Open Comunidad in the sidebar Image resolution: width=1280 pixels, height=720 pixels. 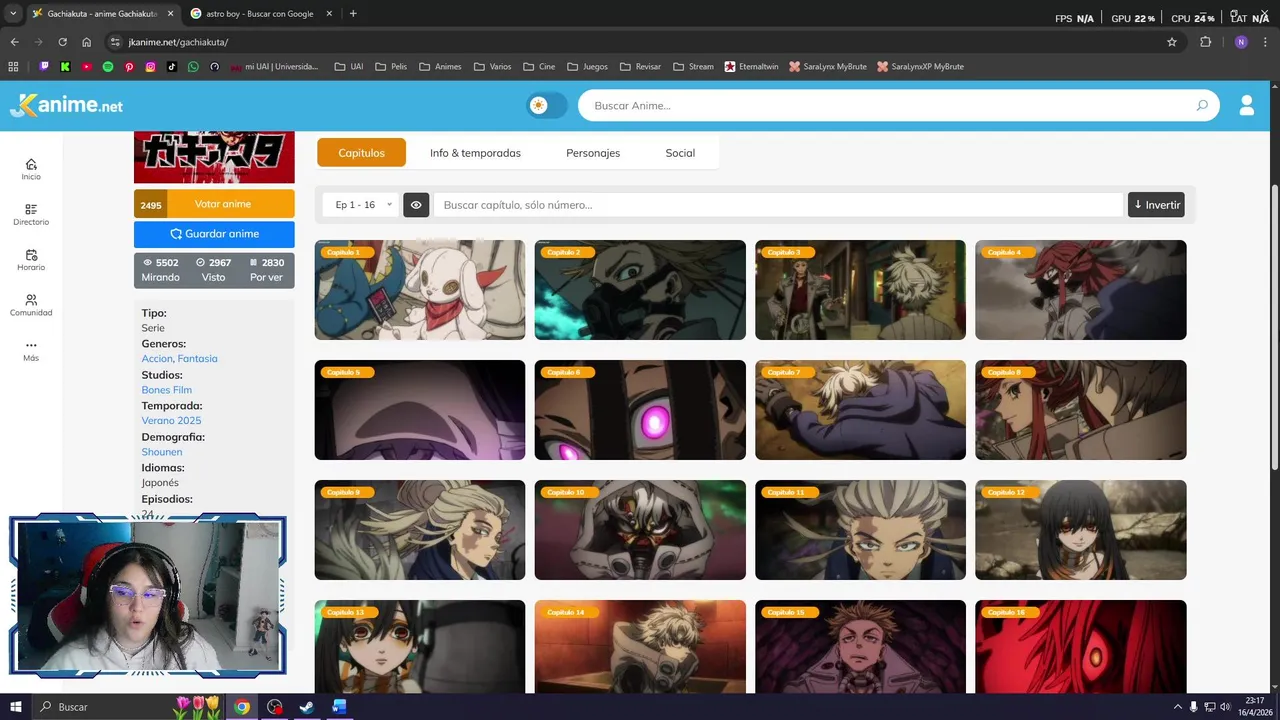tap(31, 305)
